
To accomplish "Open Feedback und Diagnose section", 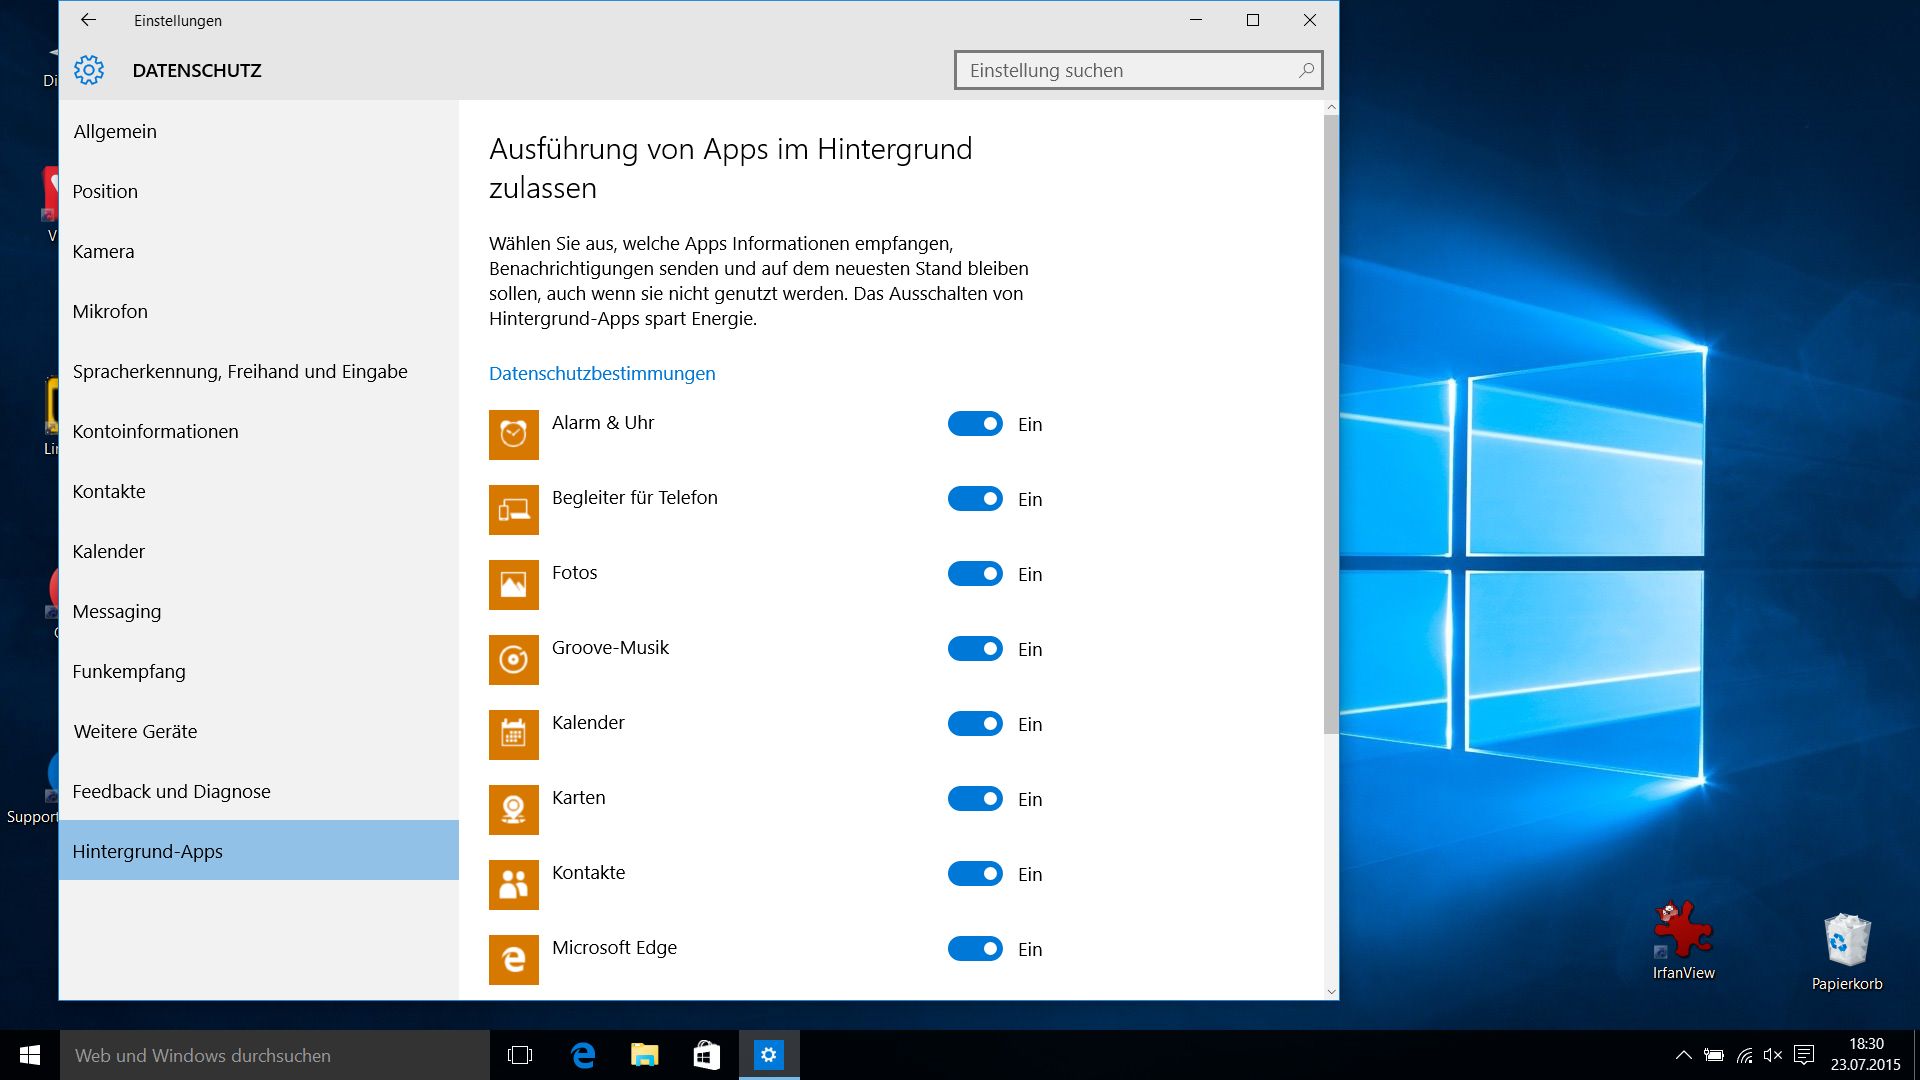I will coord(259,791).
